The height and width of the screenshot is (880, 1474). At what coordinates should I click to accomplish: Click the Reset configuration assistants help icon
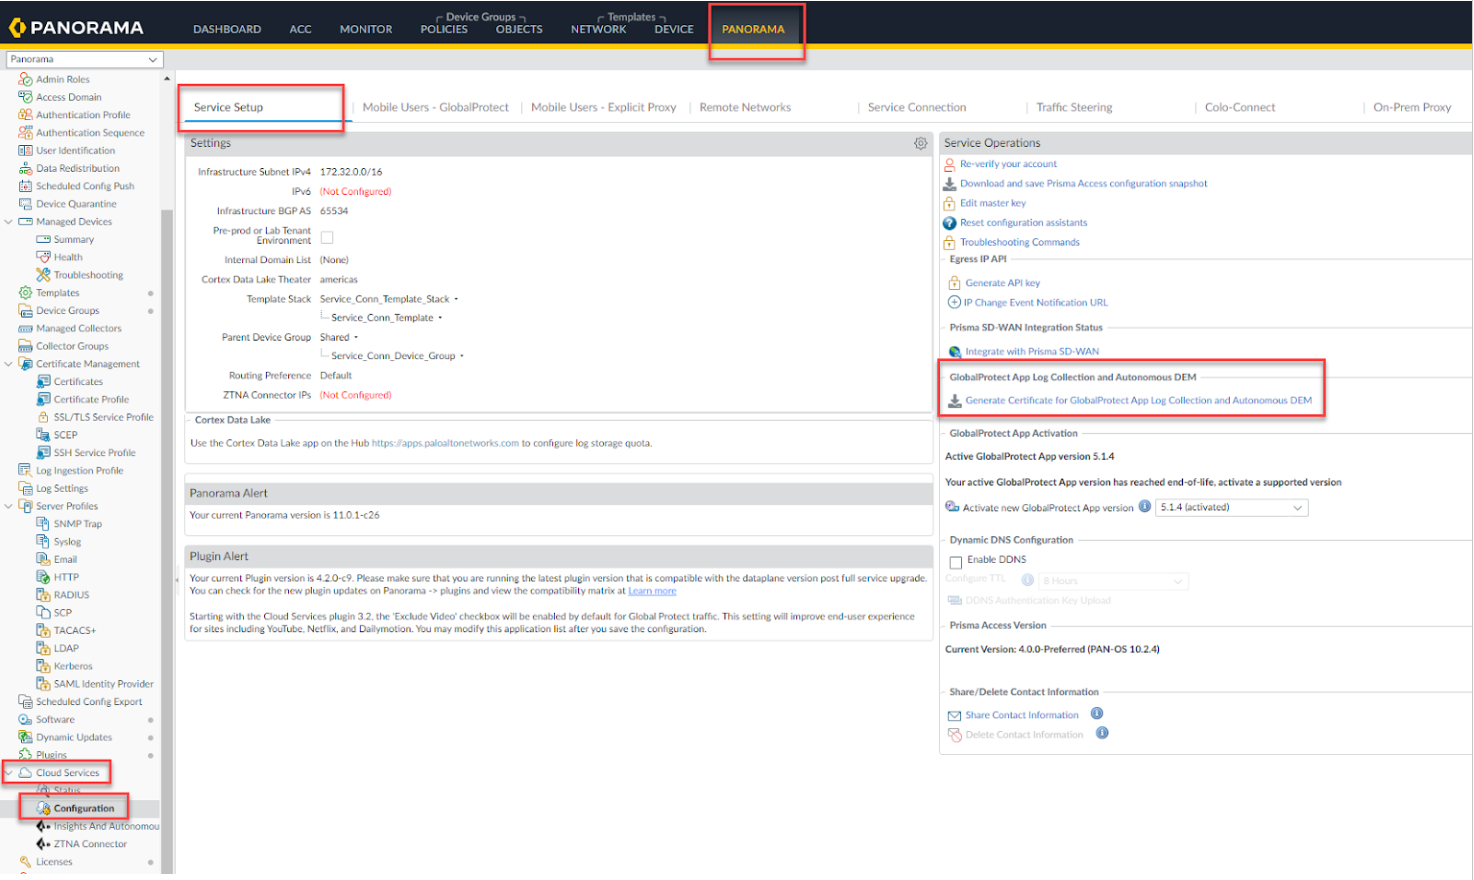click(x=950, y=223)
